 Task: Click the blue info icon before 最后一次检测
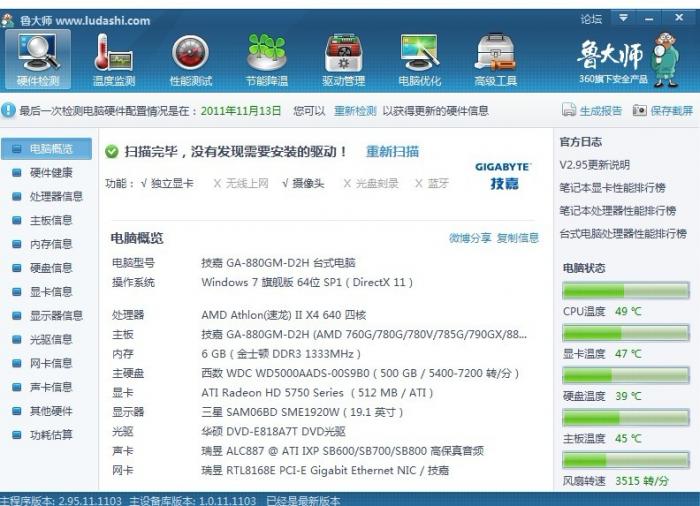pyautogui.click(x=8, y=110)
